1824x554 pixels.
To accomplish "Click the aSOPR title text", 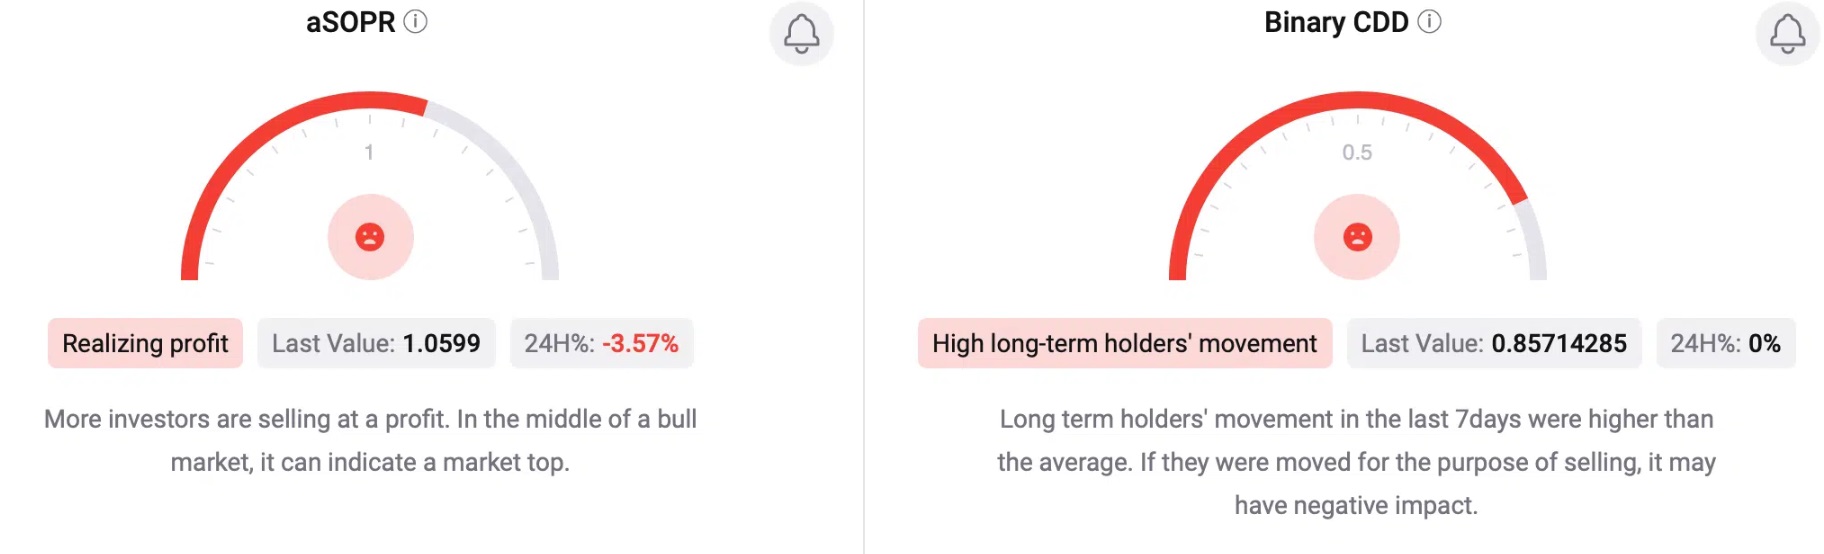I will pos(350,22).
